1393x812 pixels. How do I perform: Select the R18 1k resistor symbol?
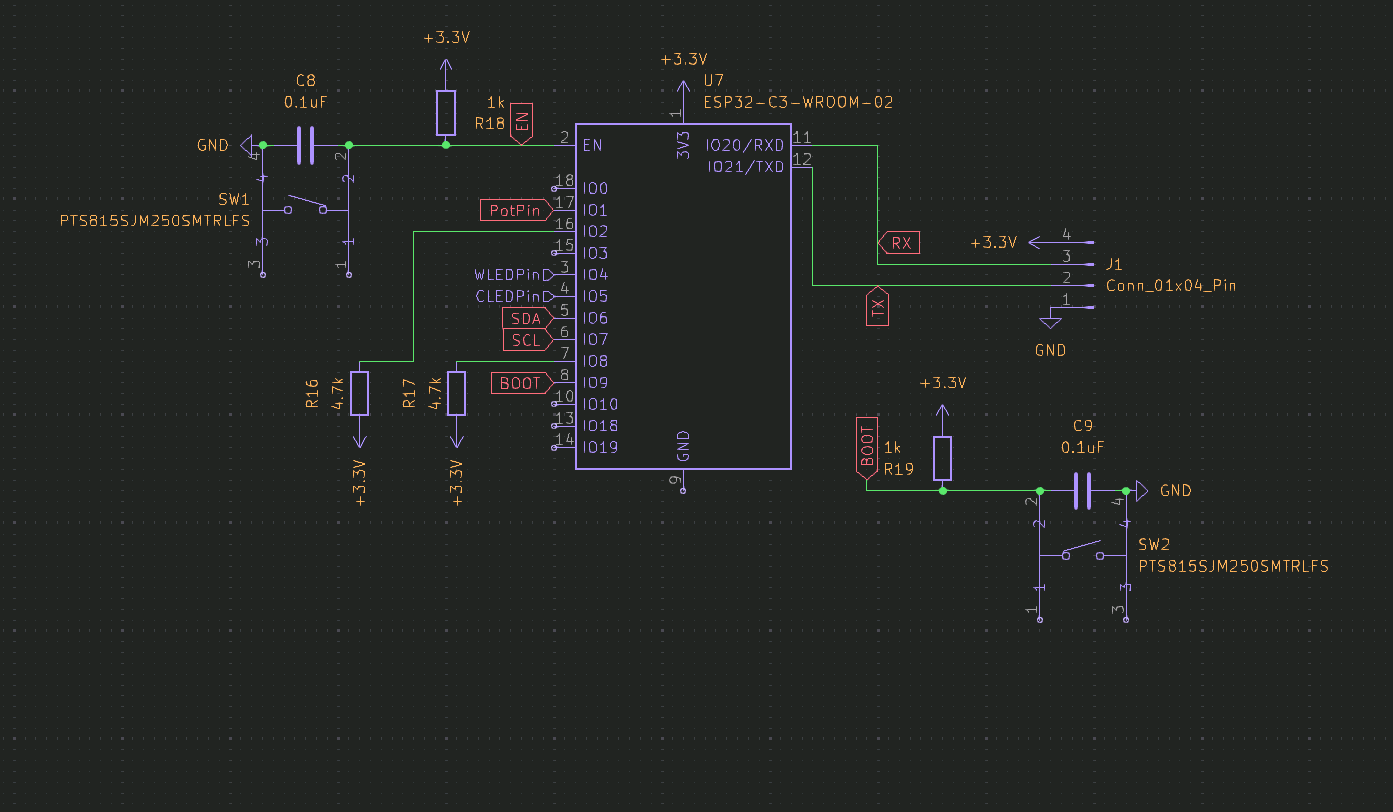[x=446, y=113]
